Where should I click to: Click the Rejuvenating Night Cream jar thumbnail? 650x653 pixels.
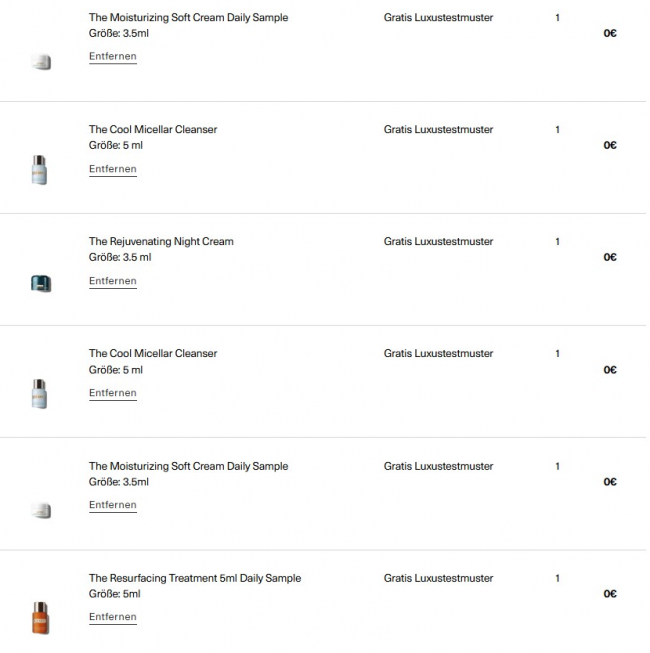coord(40,284)
